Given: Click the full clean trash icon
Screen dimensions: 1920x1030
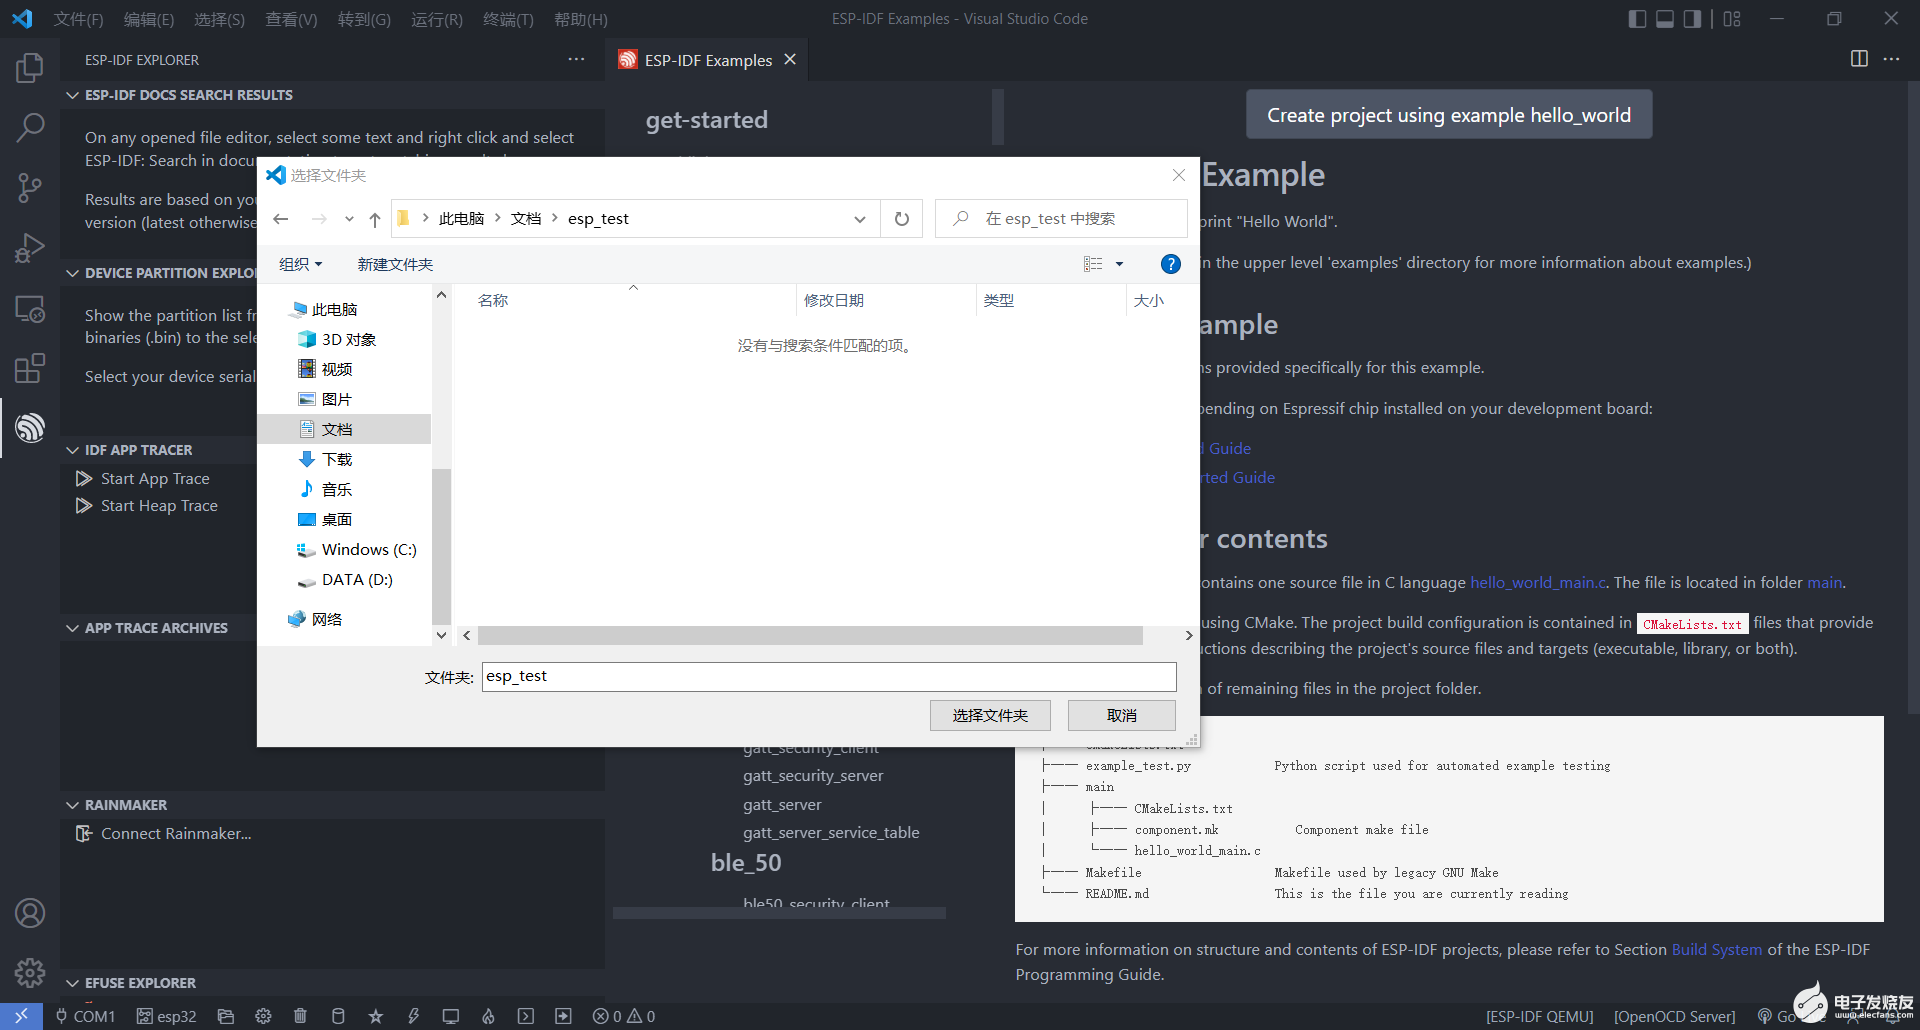Looking at the screenshot, I should (300, 1016).
